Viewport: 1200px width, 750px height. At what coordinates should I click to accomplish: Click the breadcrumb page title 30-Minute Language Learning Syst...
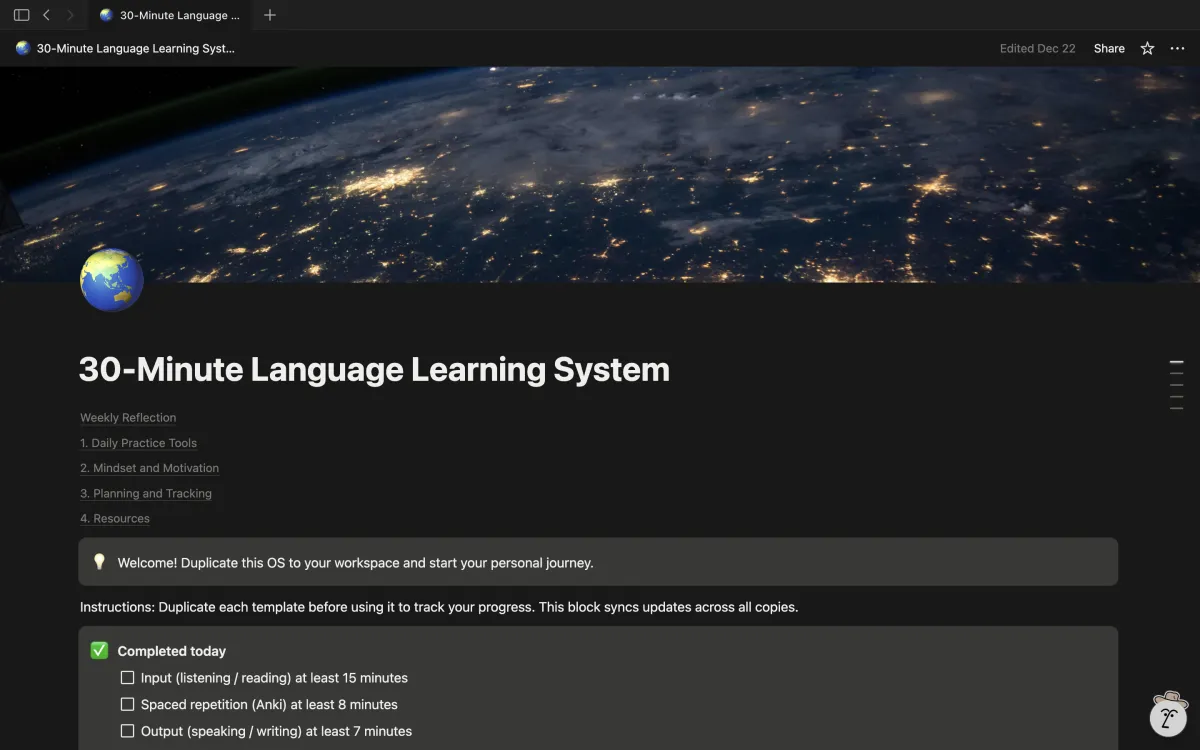(135, 48)
